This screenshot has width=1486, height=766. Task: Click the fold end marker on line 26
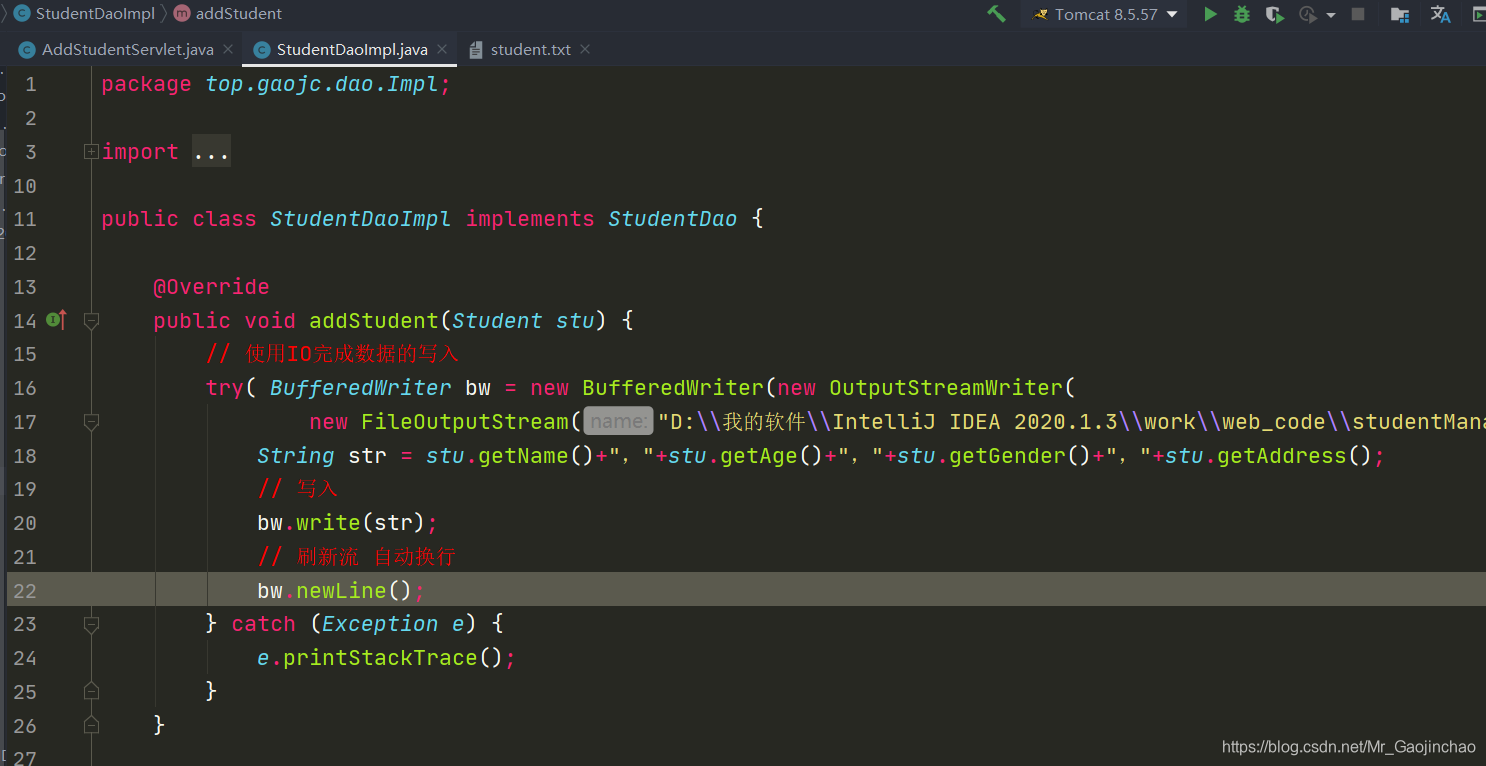tap(91, 725)
